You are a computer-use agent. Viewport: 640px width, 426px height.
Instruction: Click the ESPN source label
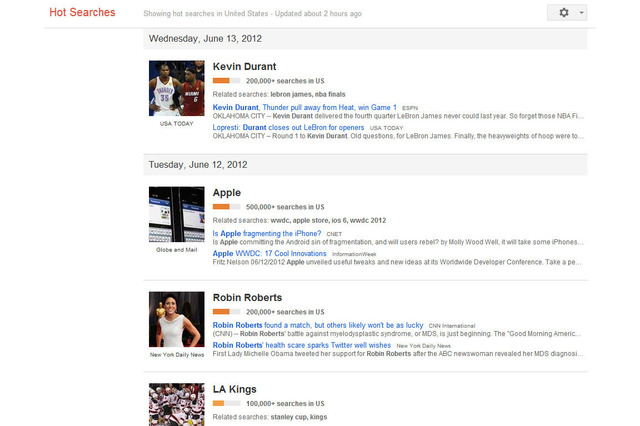(x=410, y=108)
